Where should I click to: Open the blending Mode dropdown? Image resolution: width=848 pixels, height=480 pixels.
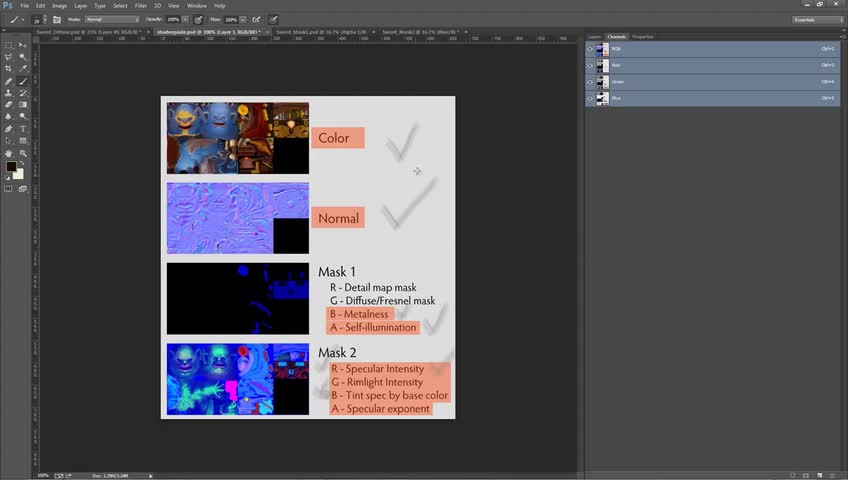[112, 19]
